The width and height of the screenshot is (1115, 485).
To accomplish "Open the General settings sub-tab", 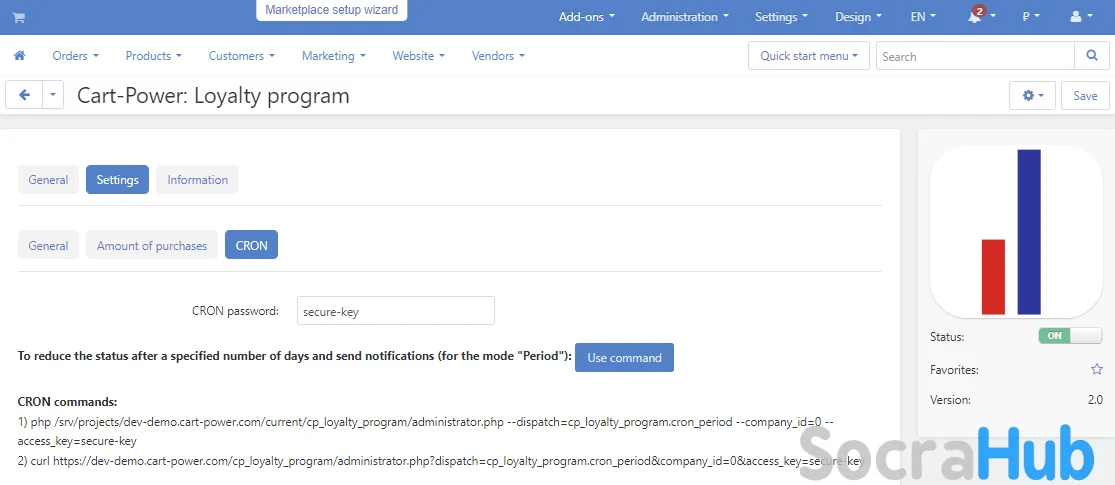I will click(48, 245).
